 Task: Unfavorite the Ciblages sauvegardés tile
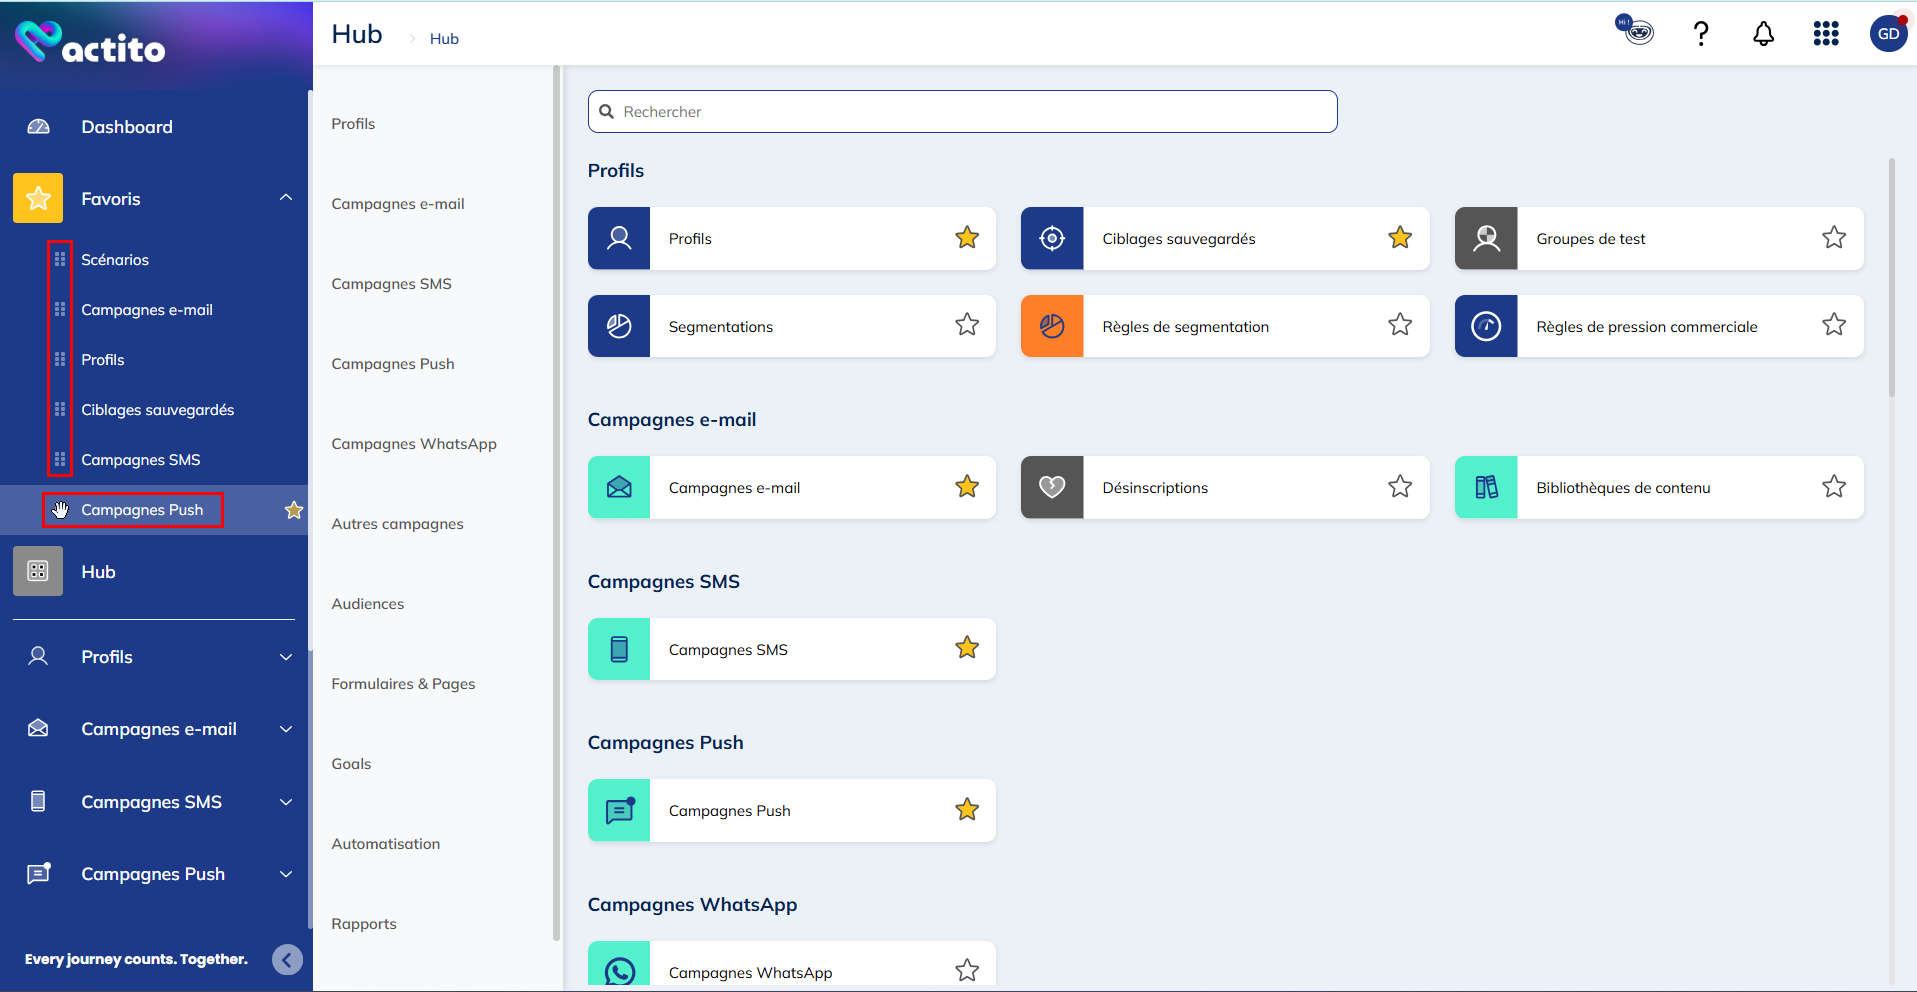[x=1400, y=238]
